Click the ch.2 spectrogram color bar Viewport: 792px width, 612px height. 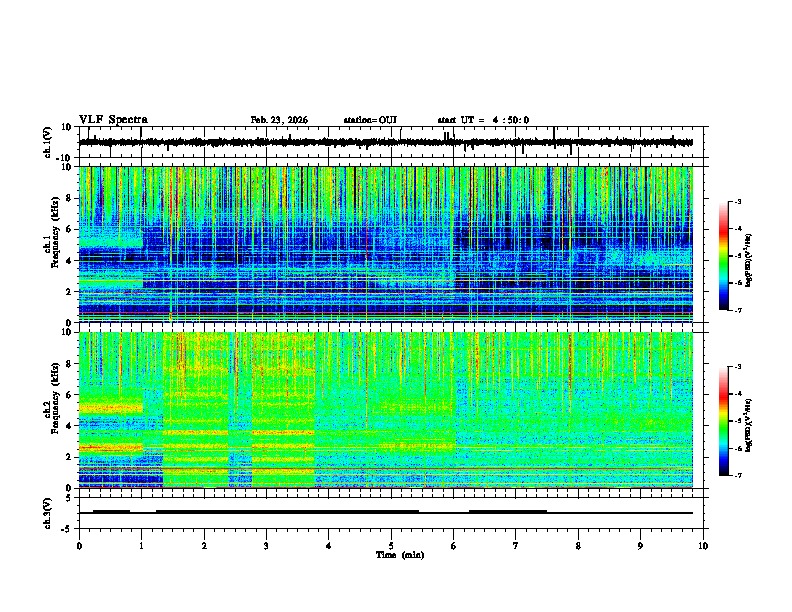pos(723,421)
